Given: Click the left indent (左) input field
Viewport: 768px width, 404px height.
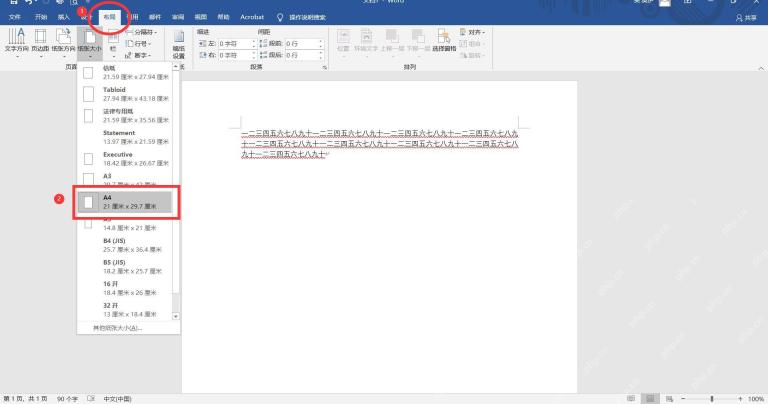Looking at the screenshot, I should click(234, 44).
